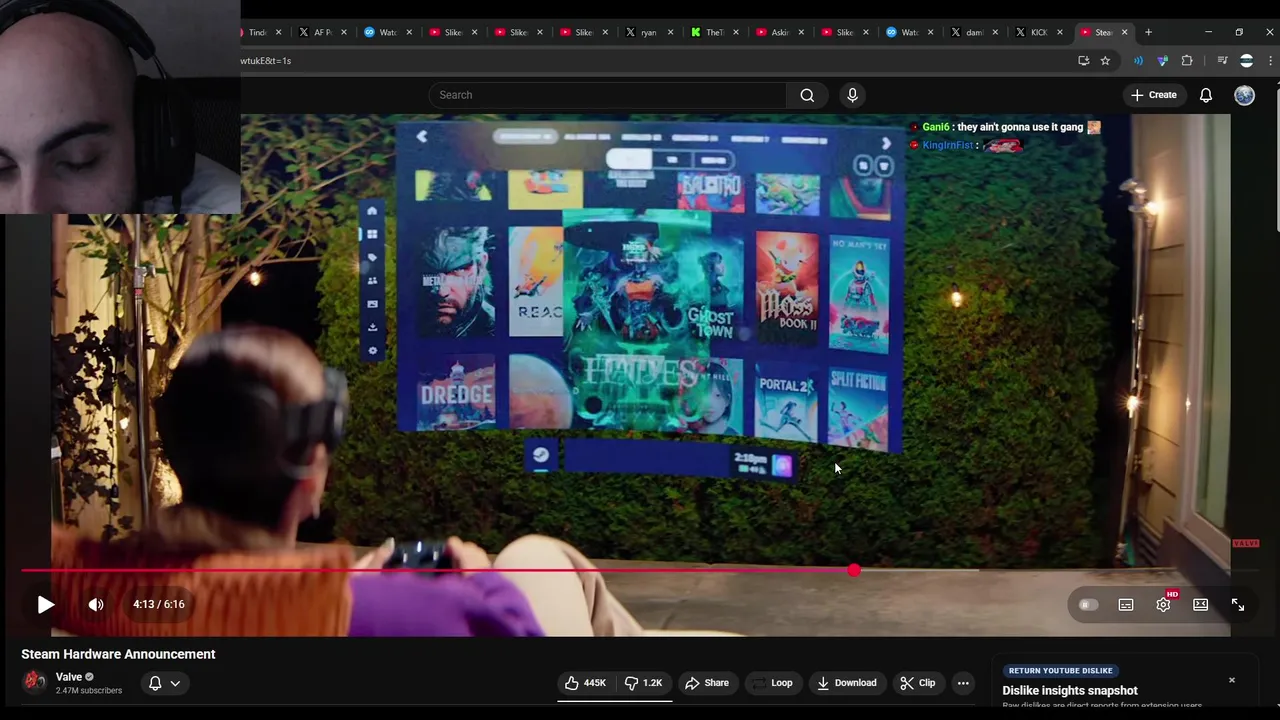
Task: Open YouTube notifications bell in the header
Action: (x=1206, y=95)
